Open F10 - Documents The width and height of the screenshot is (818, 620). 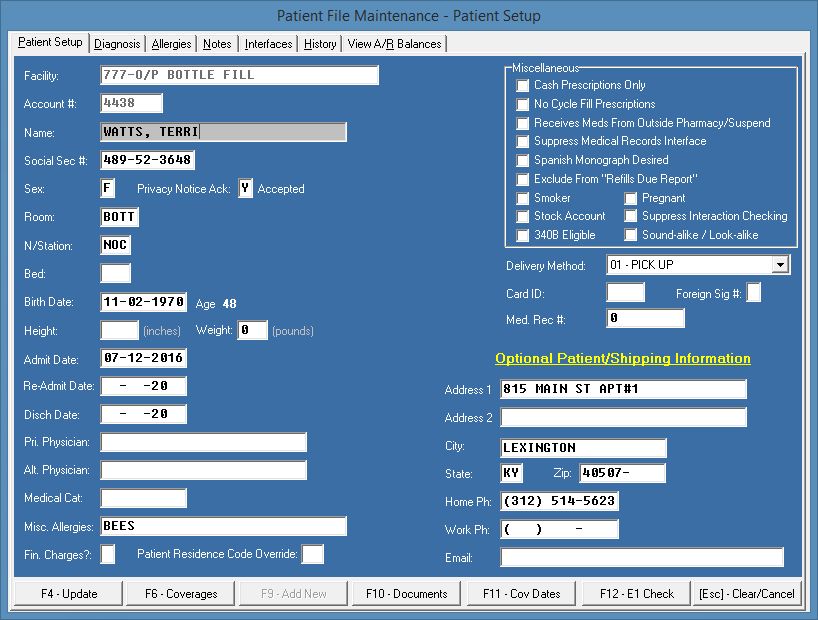[x=407, y=594]
